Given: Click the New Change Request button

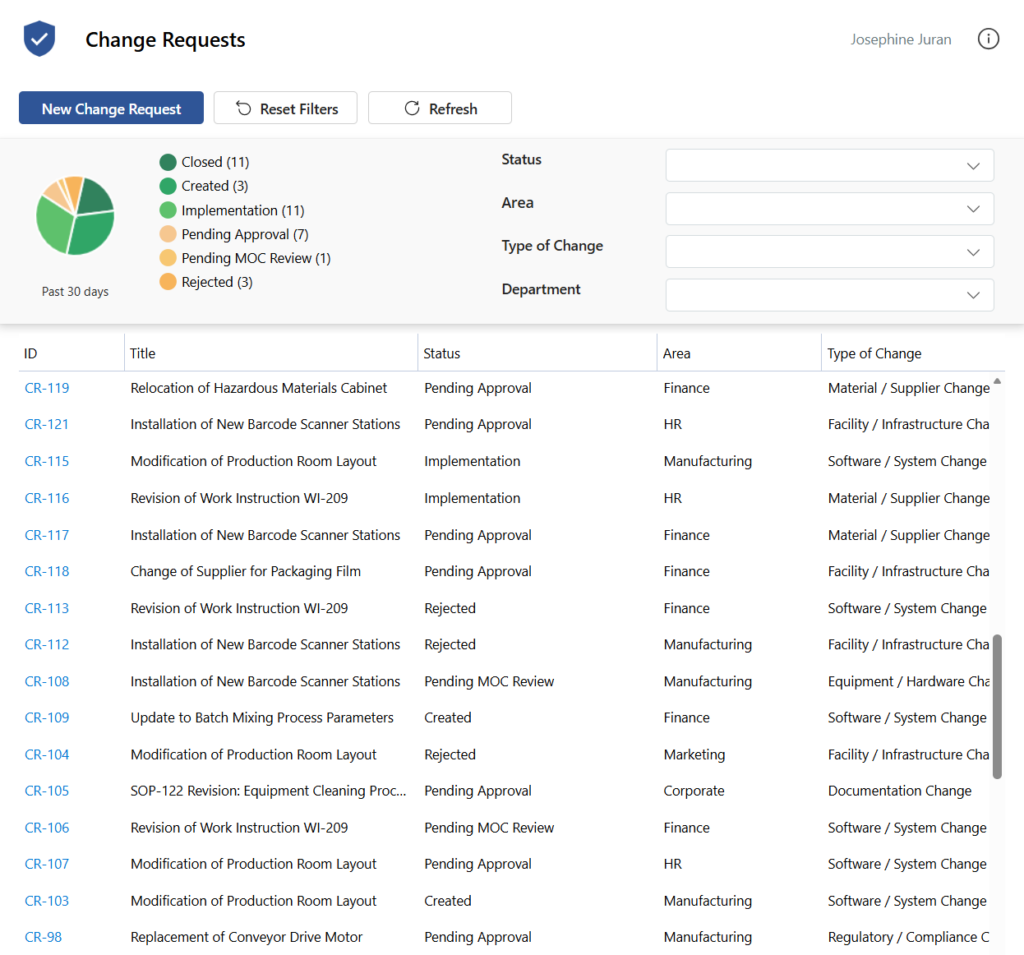Looking at the screenshot, I should click(111, 108).
